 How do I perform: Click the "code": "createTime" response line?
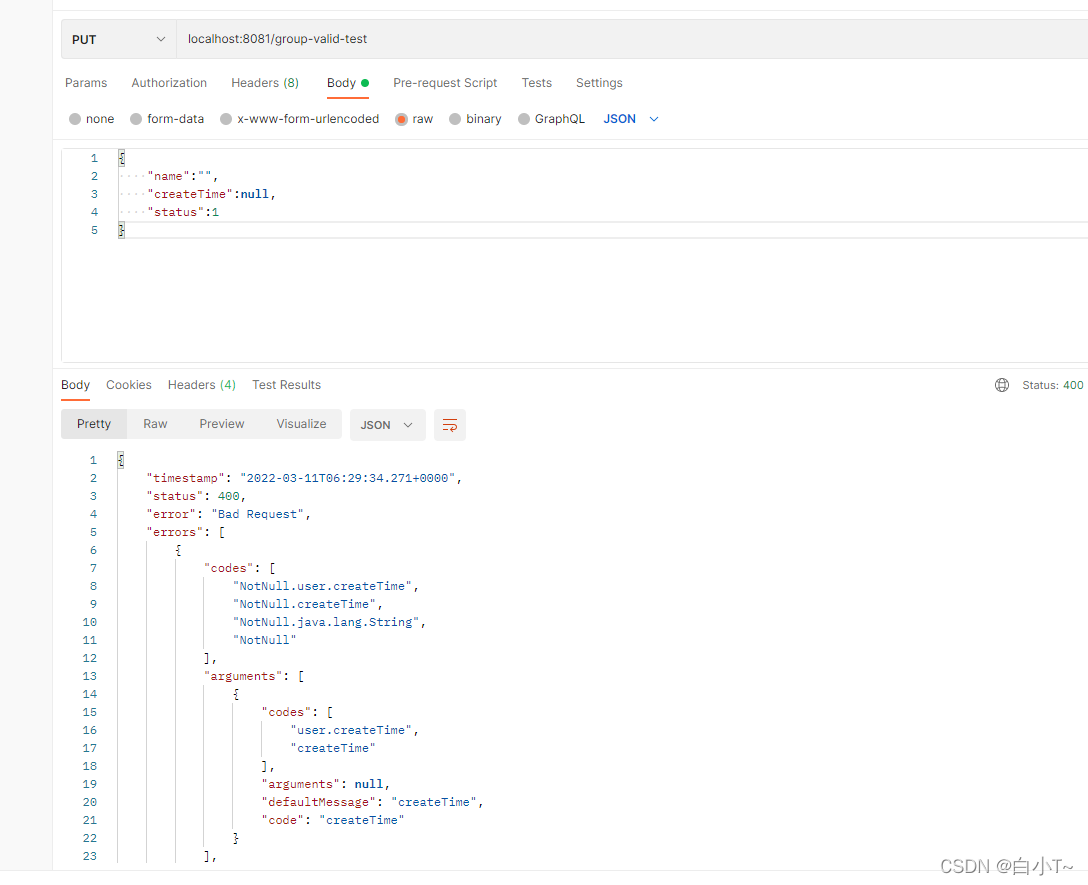[332, 820]
